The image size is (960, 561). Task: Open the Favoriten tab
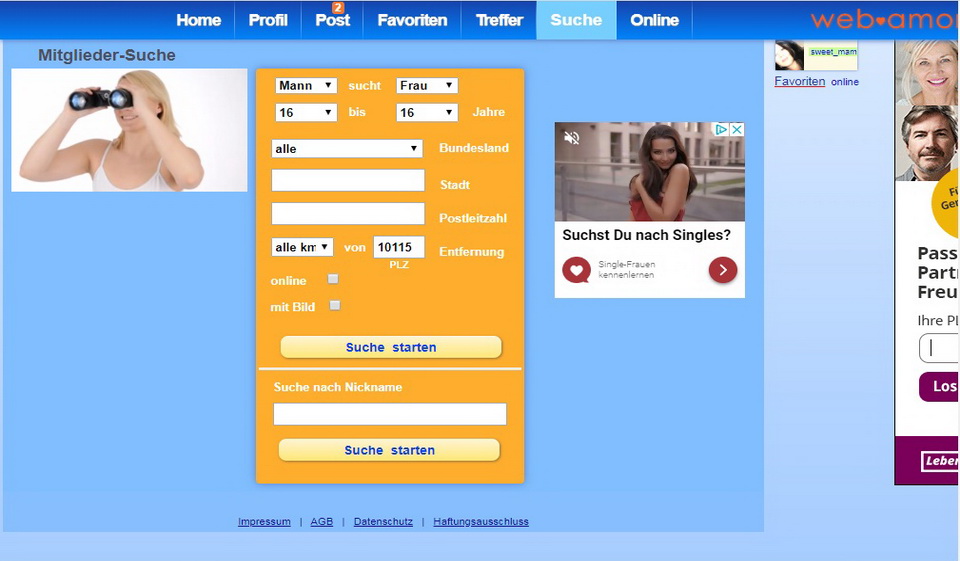point(412,20)
